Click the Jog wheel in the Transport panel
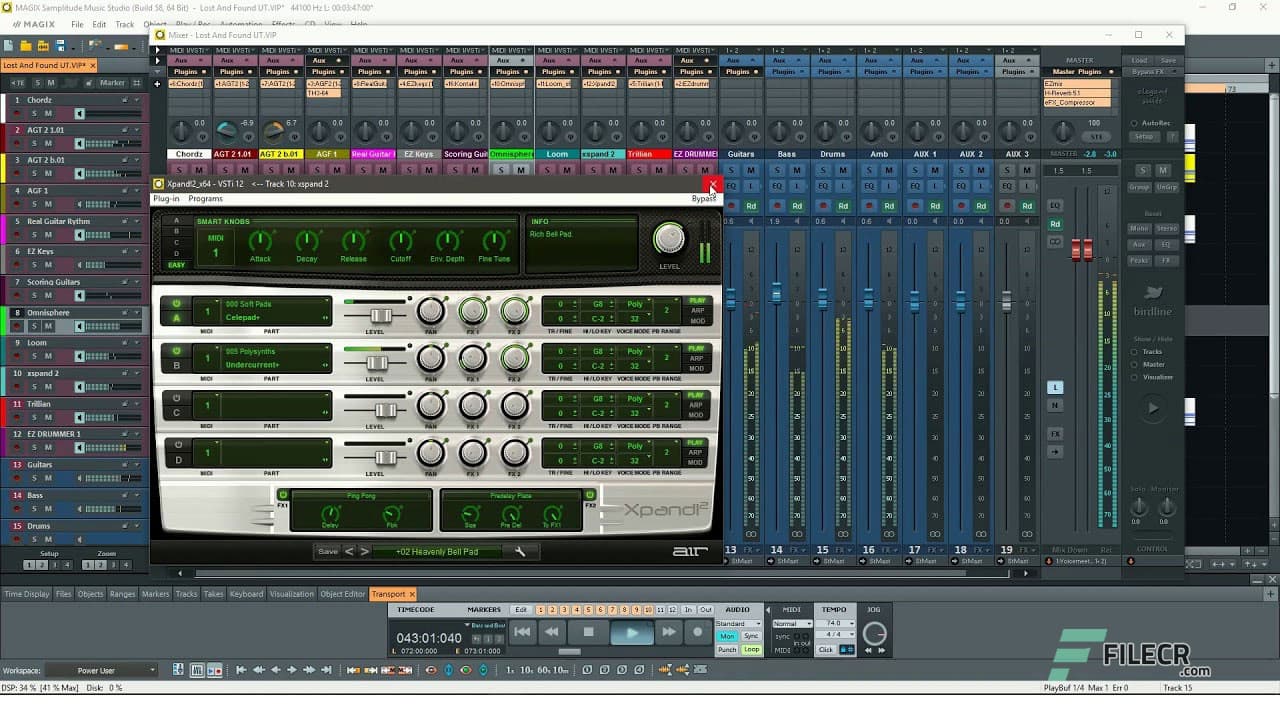Screen dimensions: 1280x720 click(874, 631)
